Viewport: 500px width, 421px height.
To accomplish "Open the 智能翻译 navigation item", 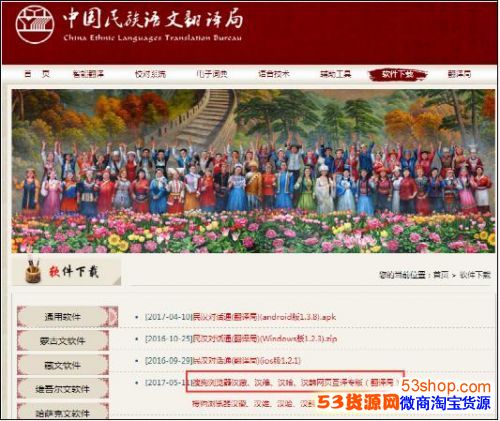I will (x=88, y=74).
